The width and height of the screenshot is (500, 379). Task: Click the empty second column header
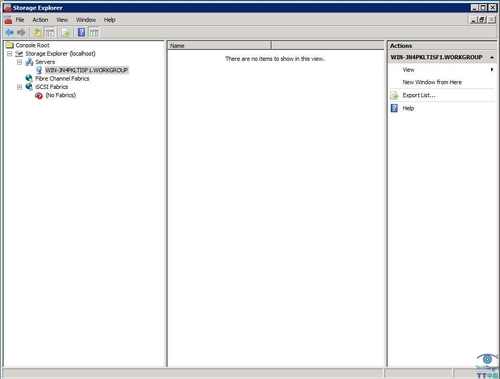click(x=328, y=46)
